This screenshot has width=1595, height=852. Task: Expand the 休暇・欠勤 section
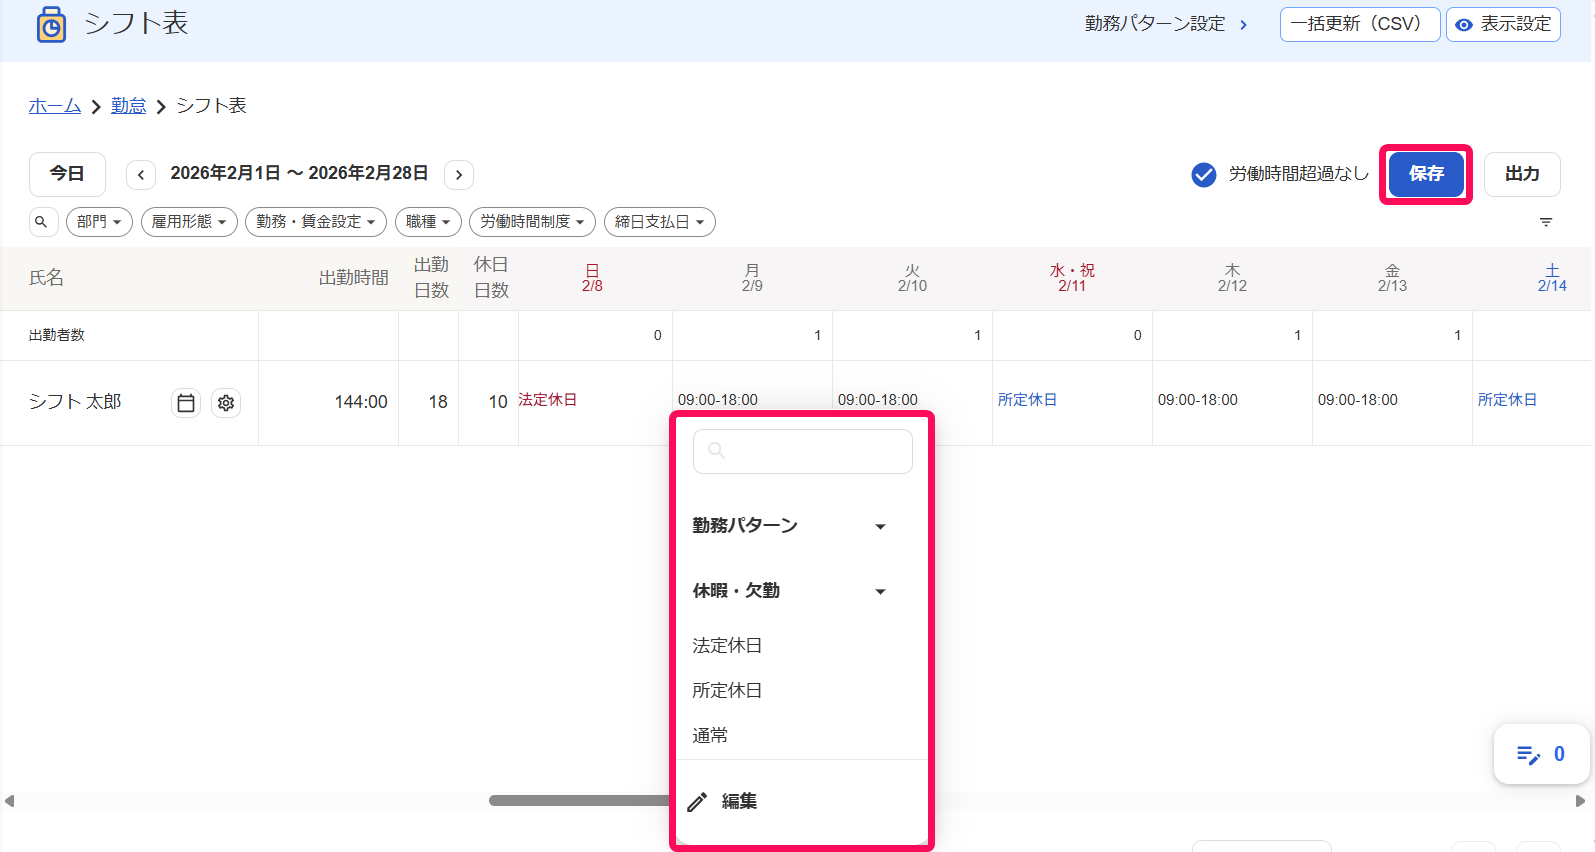(789, 591)
